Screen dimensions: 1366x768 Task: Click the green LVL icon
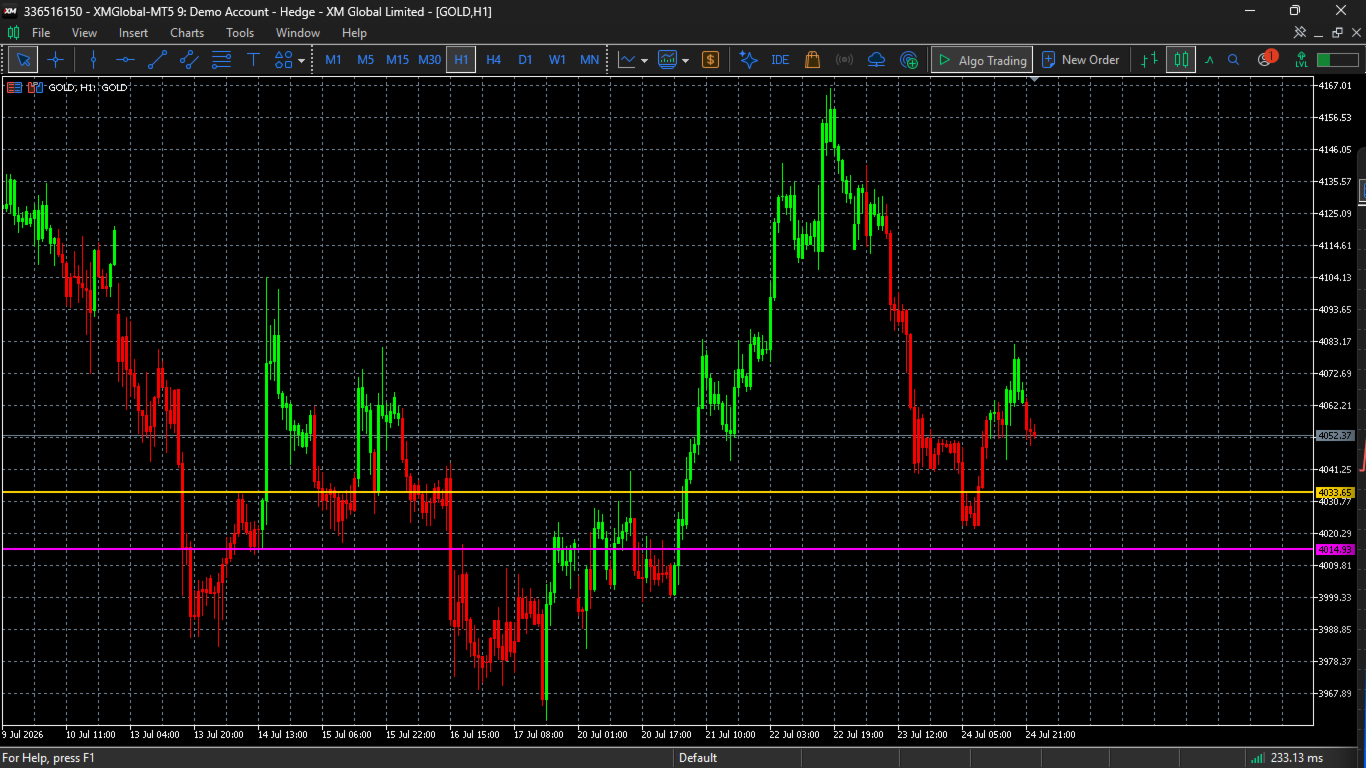pyautogui.click(x=1301, y=60)
